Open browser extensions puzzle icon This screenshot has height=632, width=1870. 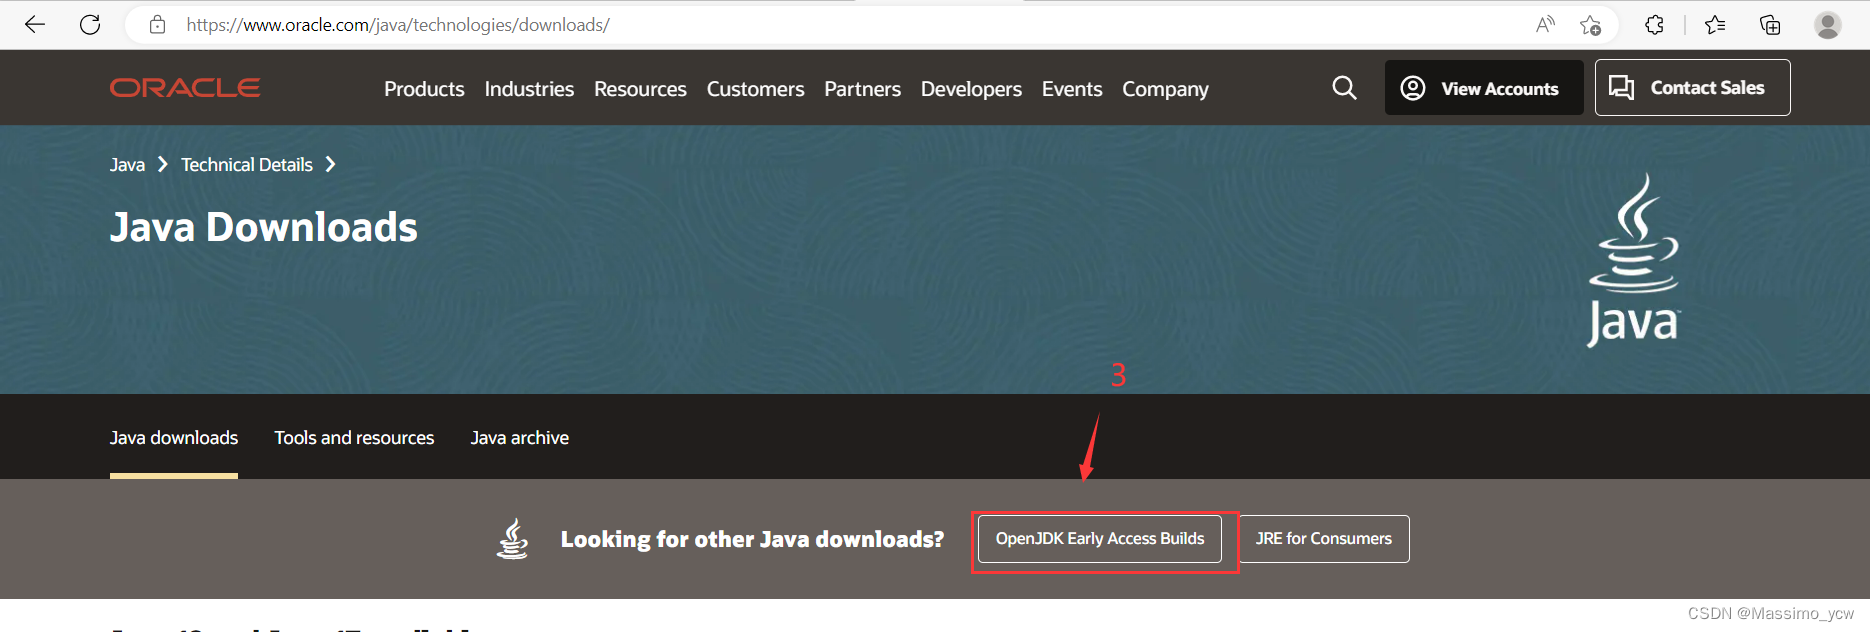[1654, 25]
